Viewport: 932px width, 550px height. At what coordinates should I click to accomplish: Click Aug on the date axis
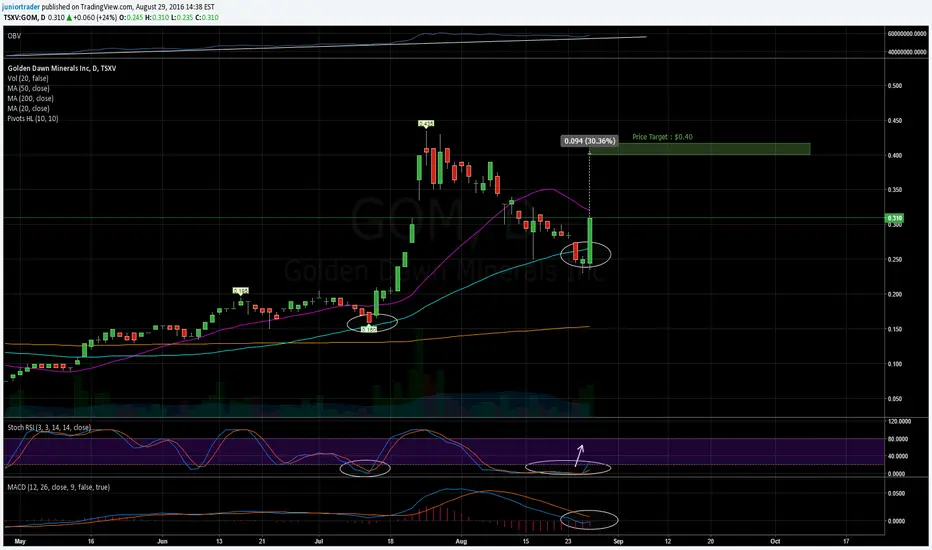point(461,542)
